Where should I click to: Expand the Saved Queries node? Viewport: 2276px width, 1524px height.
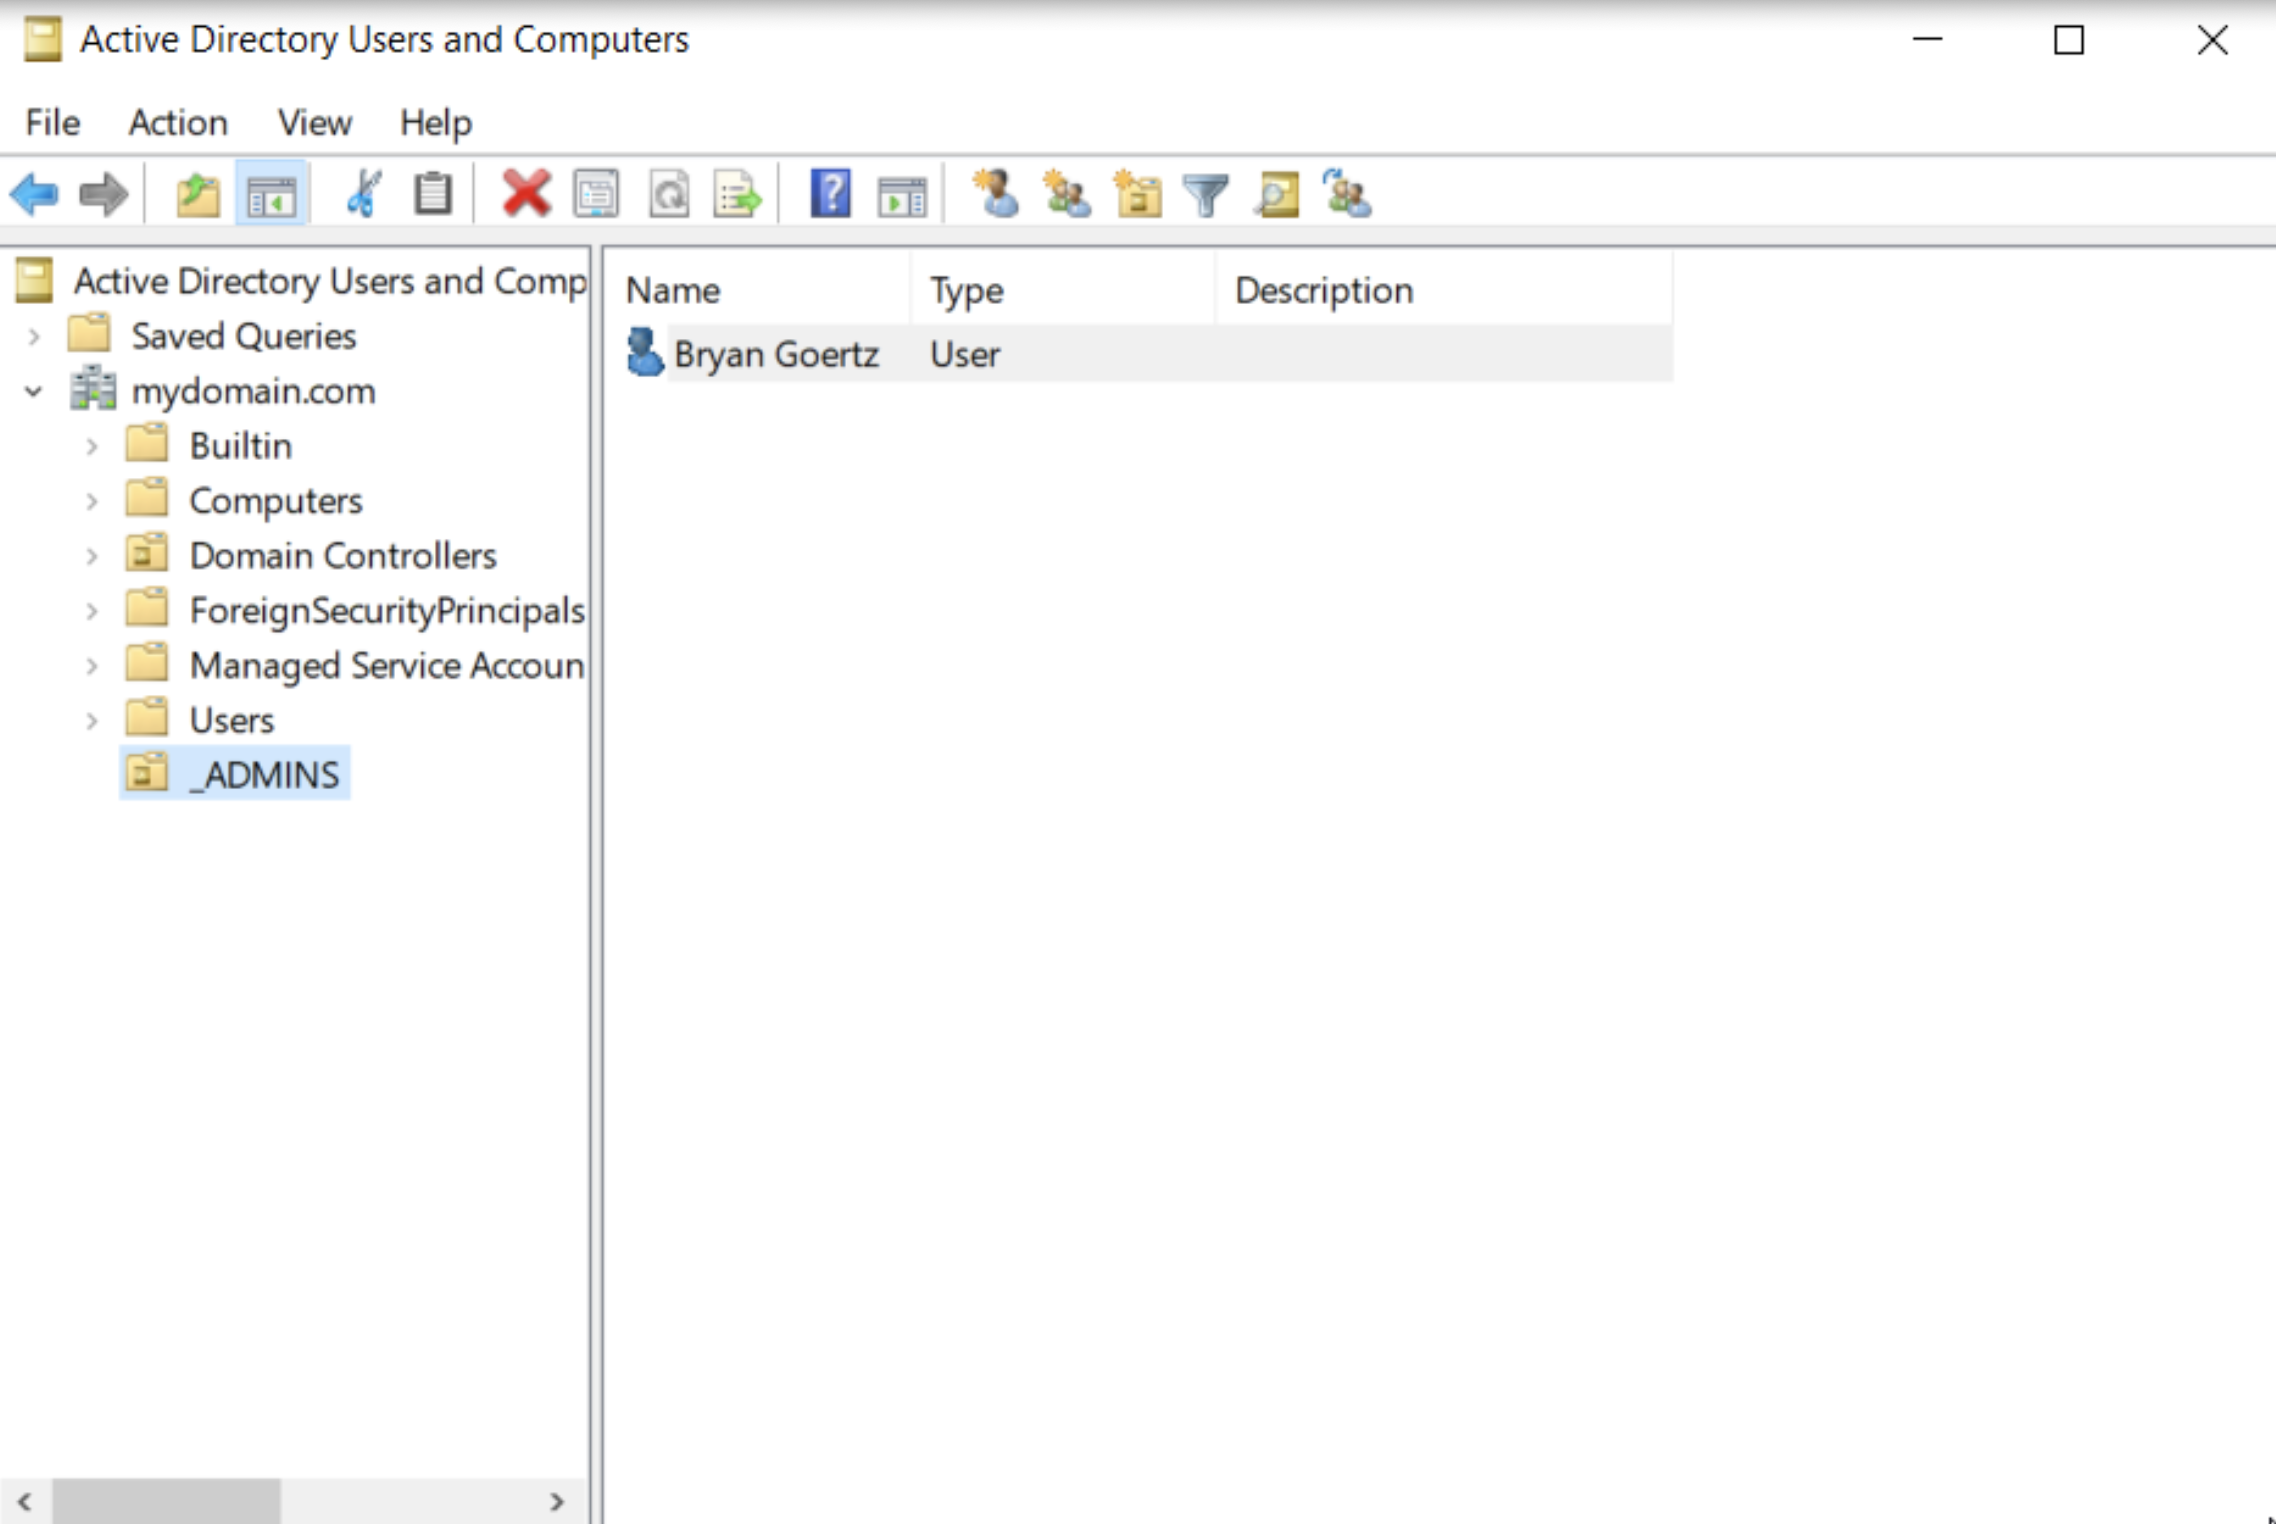point(34,336)
